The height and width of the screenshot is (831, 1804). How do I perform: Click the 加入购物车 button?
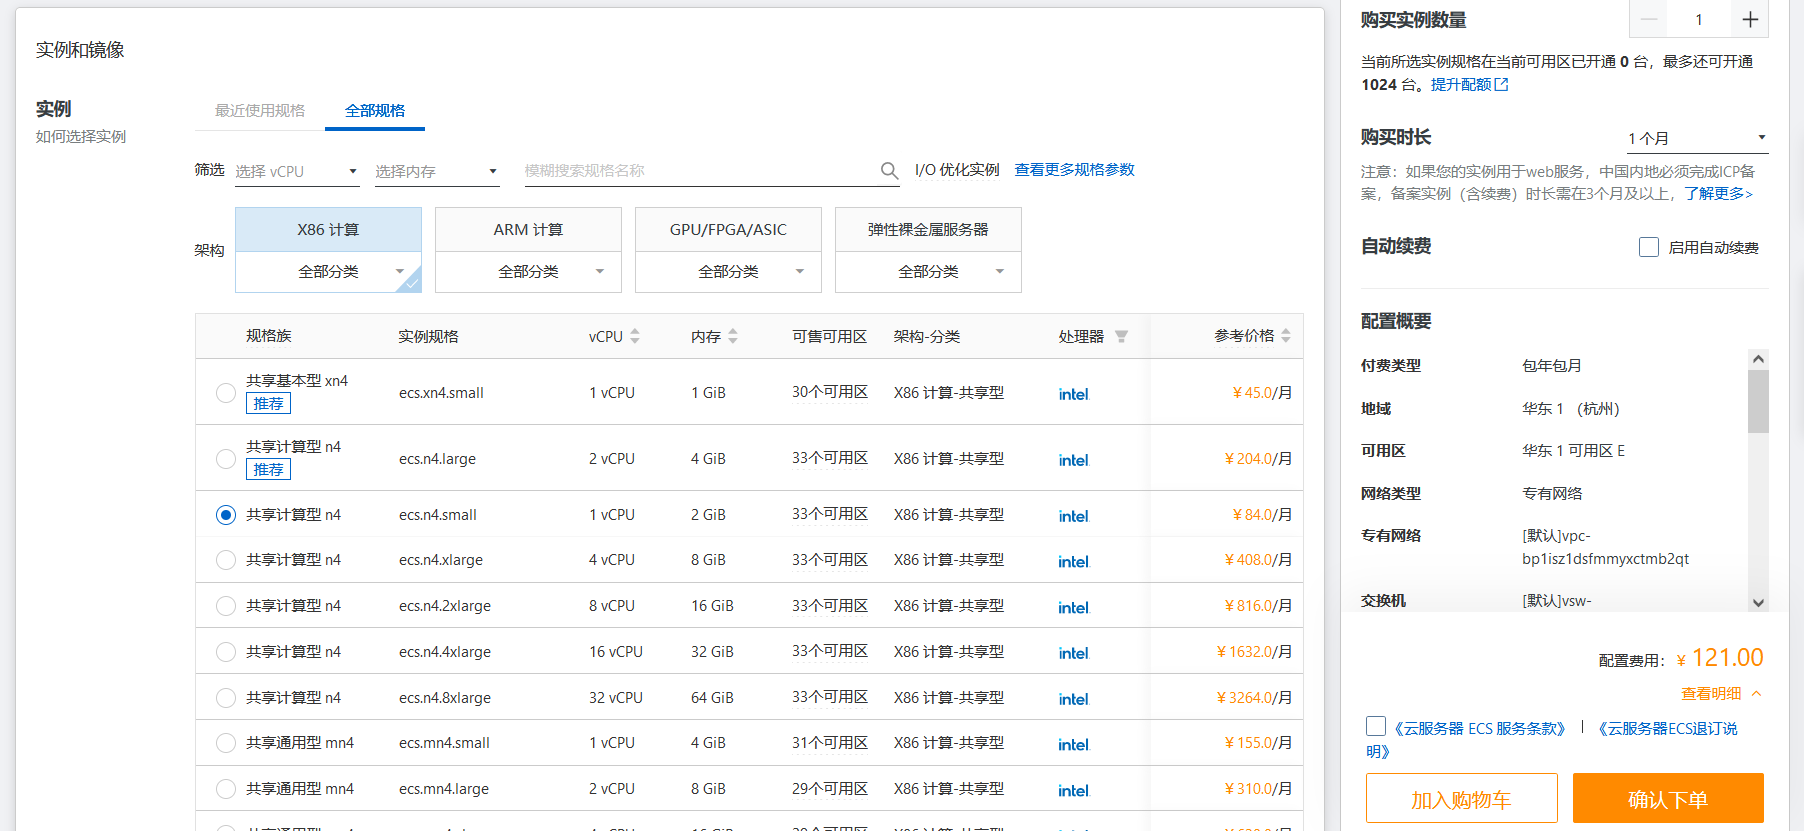point(1461,798)
